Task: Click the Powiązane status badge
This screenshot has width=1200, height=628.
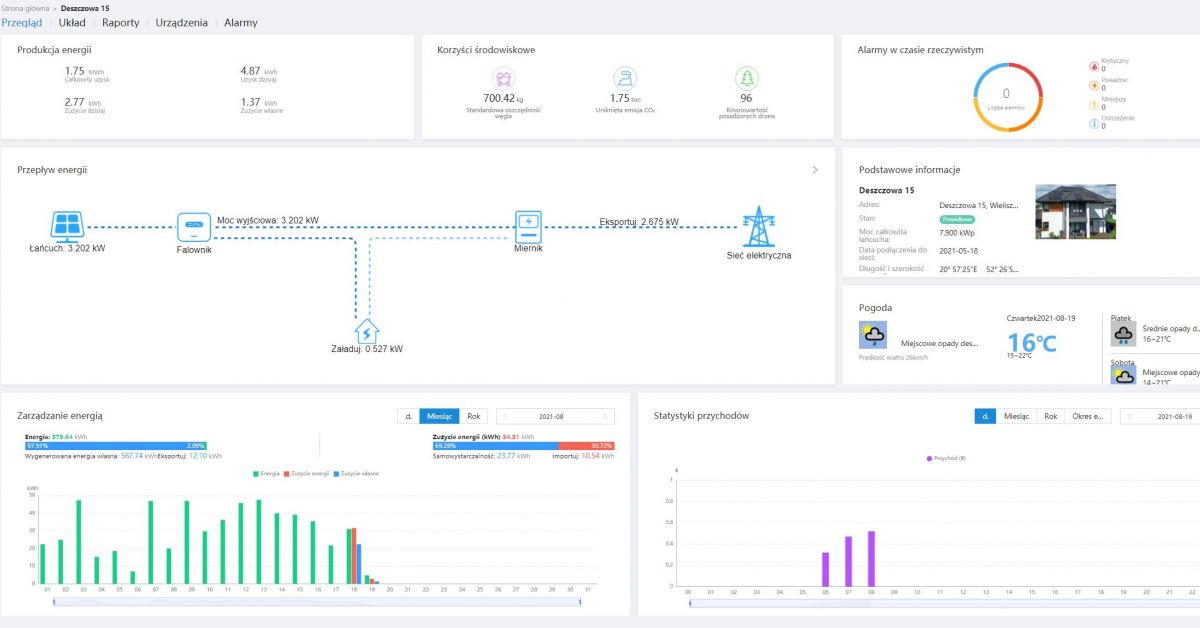Action: click(957, 218)
